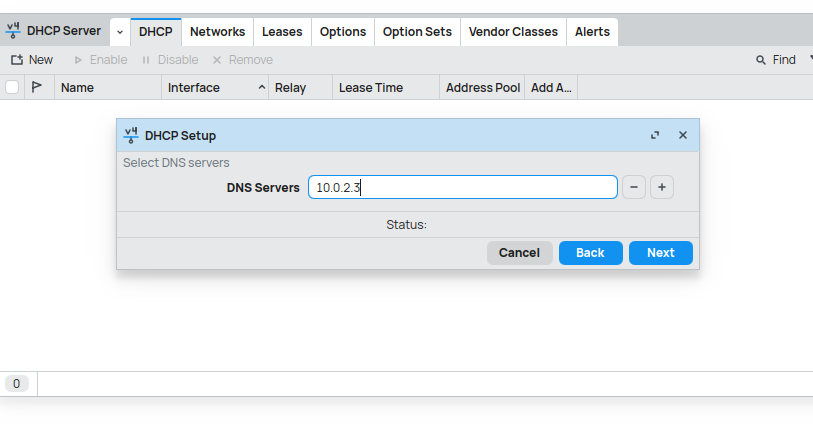Add another DNS server with plus button
Image resolution: width=813 pixels, height=426 pixels.
[662, 187]
